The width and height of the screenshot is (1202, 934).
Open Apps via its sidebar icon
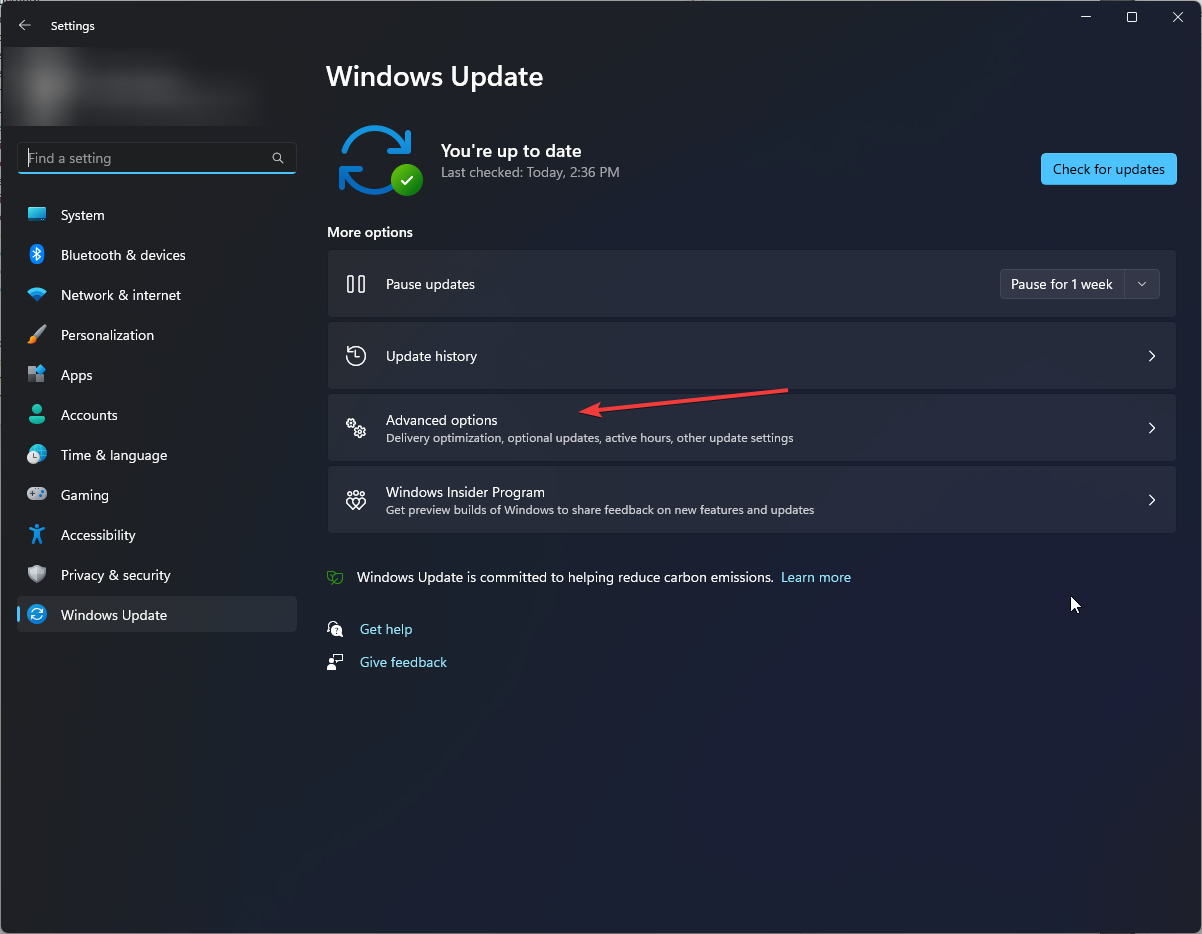pyautogui.click(x=36, y=375)
